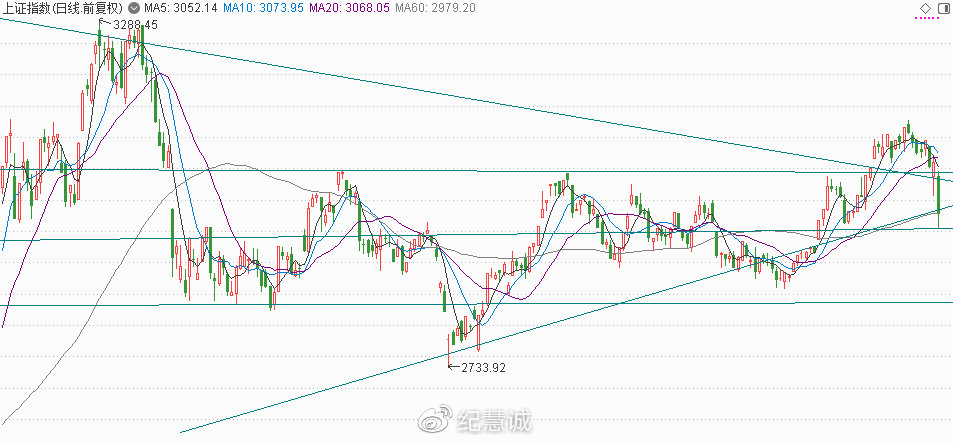This screenshot has height=443, width=953.
Task: Select the MA60: 2979.20 indicator label
Action: [x=435, y=8]
